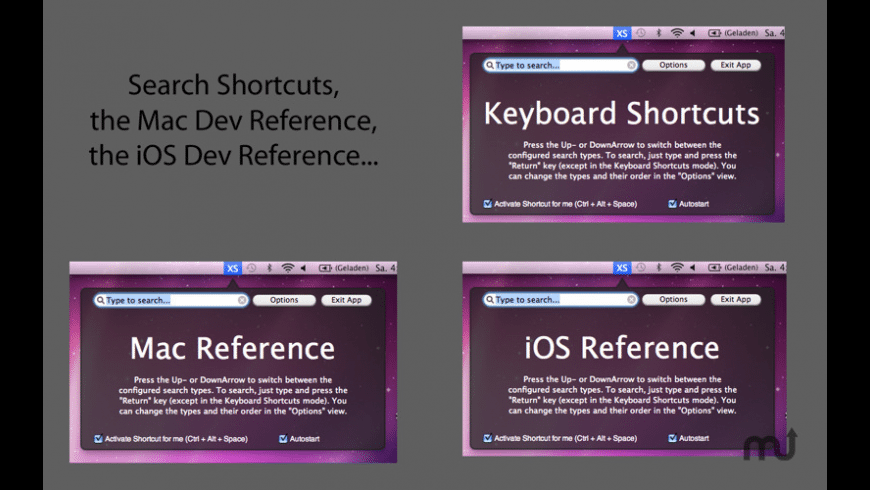Screen dimensions: 870x490
Task: Toggle Activate Shortcut checkbox in Mac Reference window
Action: point(98,439)
